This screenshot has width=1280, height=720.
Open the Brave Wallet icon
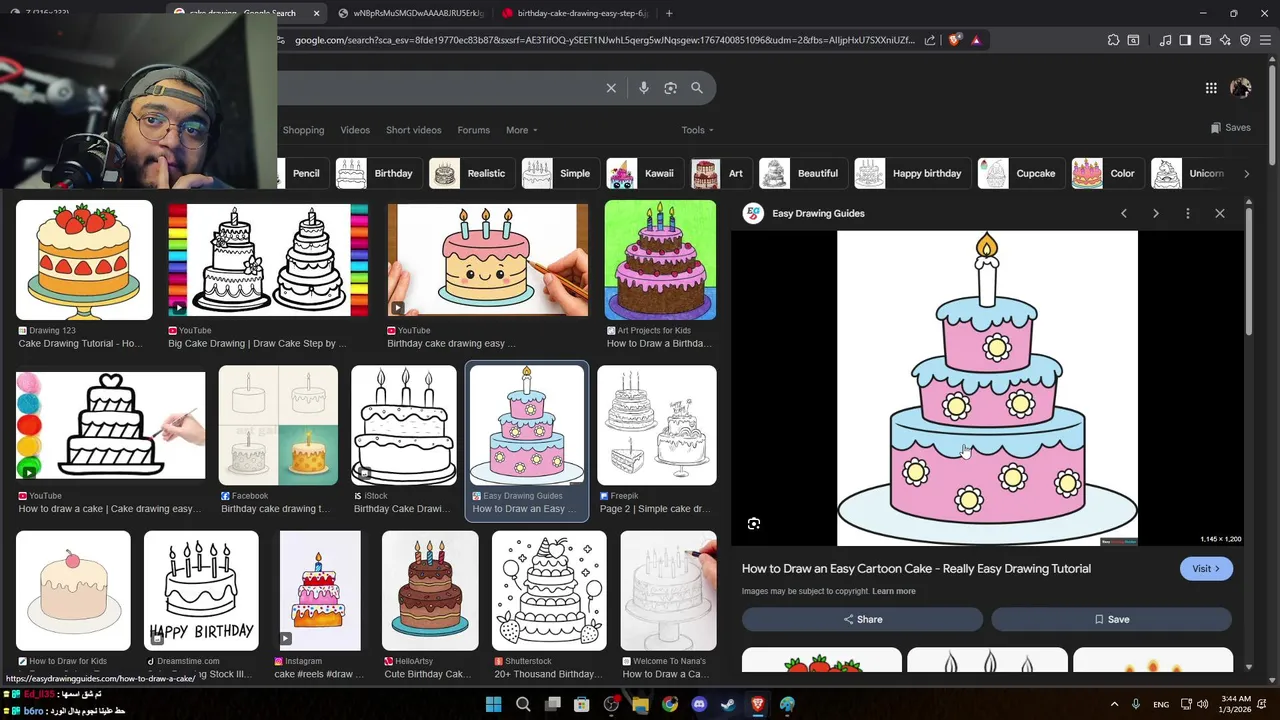pyautogui.click(x=1205, y=40)
